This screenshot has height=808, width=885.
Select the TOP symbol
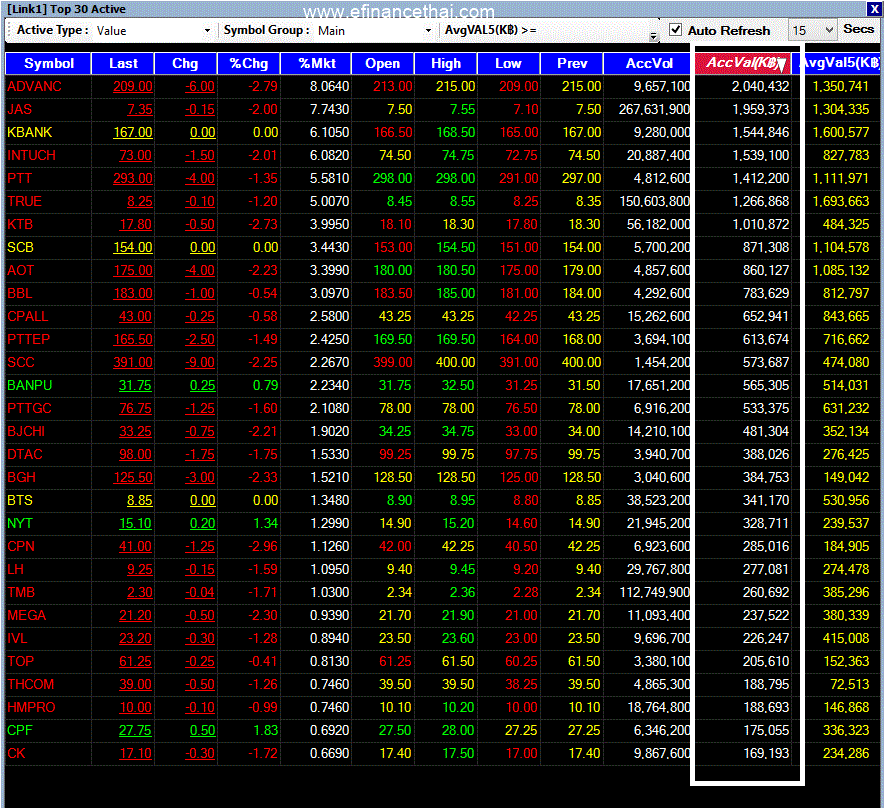(x=20, y=661)
